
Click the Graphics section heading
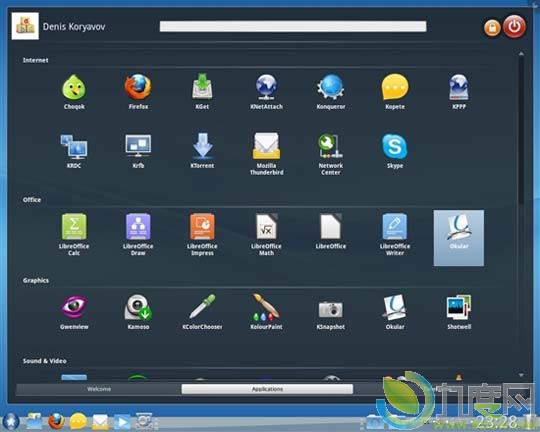coord(36,280)
